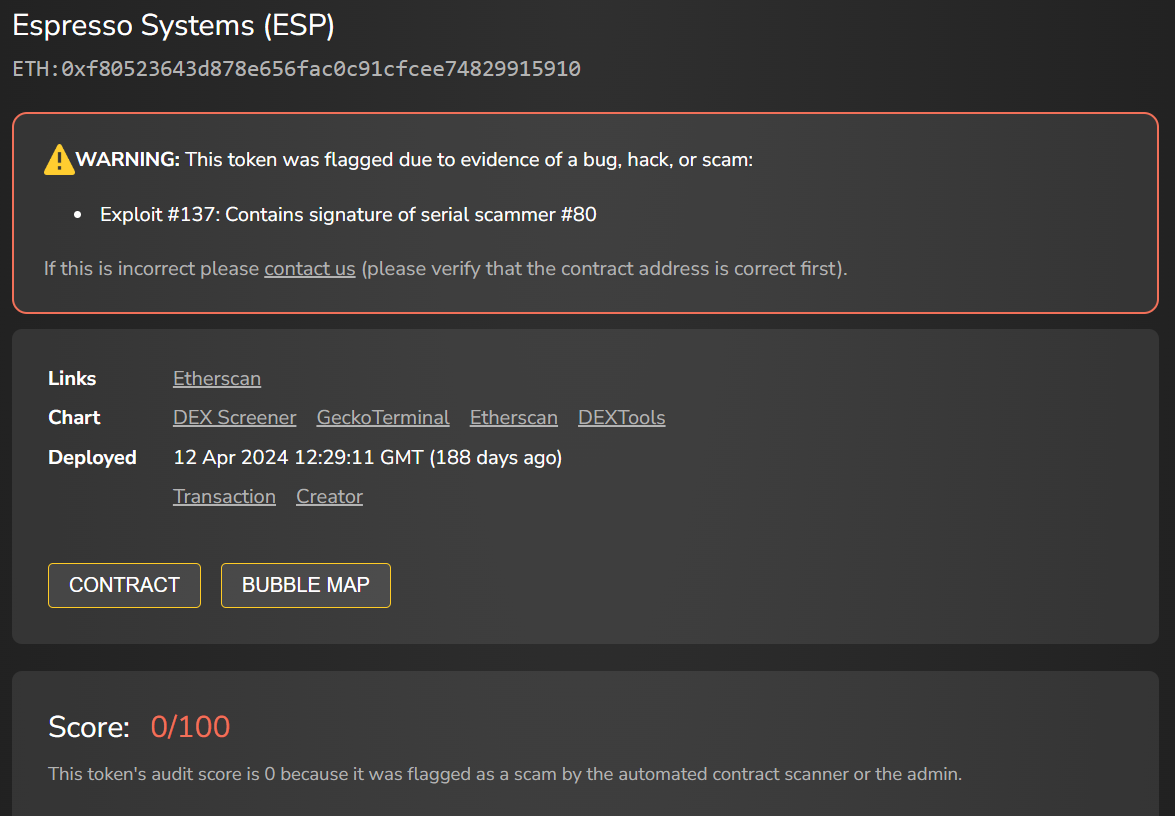Image resolution: width=1175 pixels, height=816 pixels.
Task: View the deployment Transaction link
Action: (x=224, y=496)
